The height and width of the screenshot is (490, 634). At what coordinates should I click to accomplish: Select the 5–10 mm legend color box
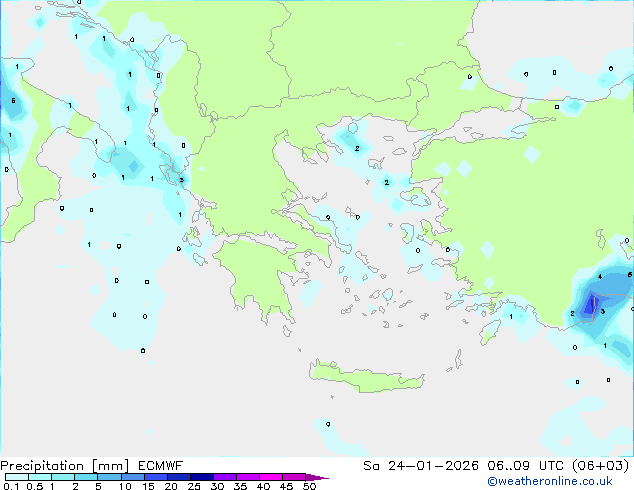[x=109, y=477]
